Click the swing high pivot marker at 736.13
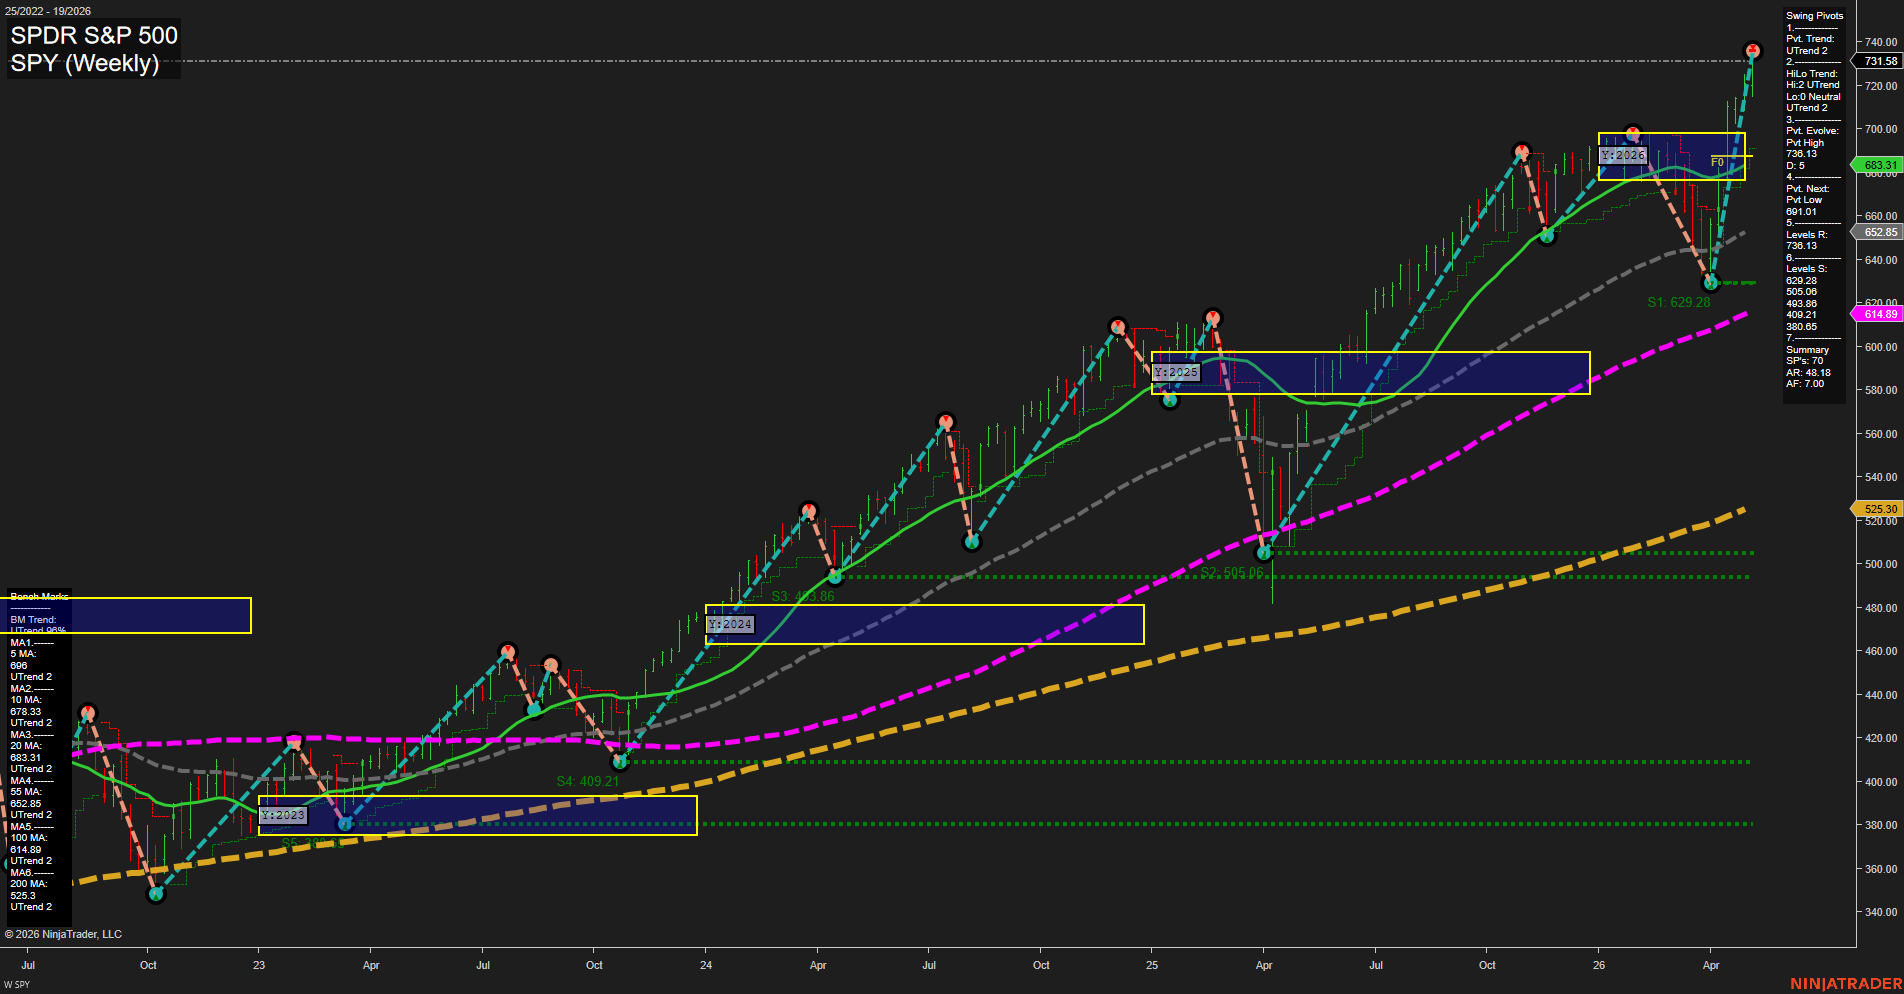1904x994 pixels. (x=1752, y=50)
